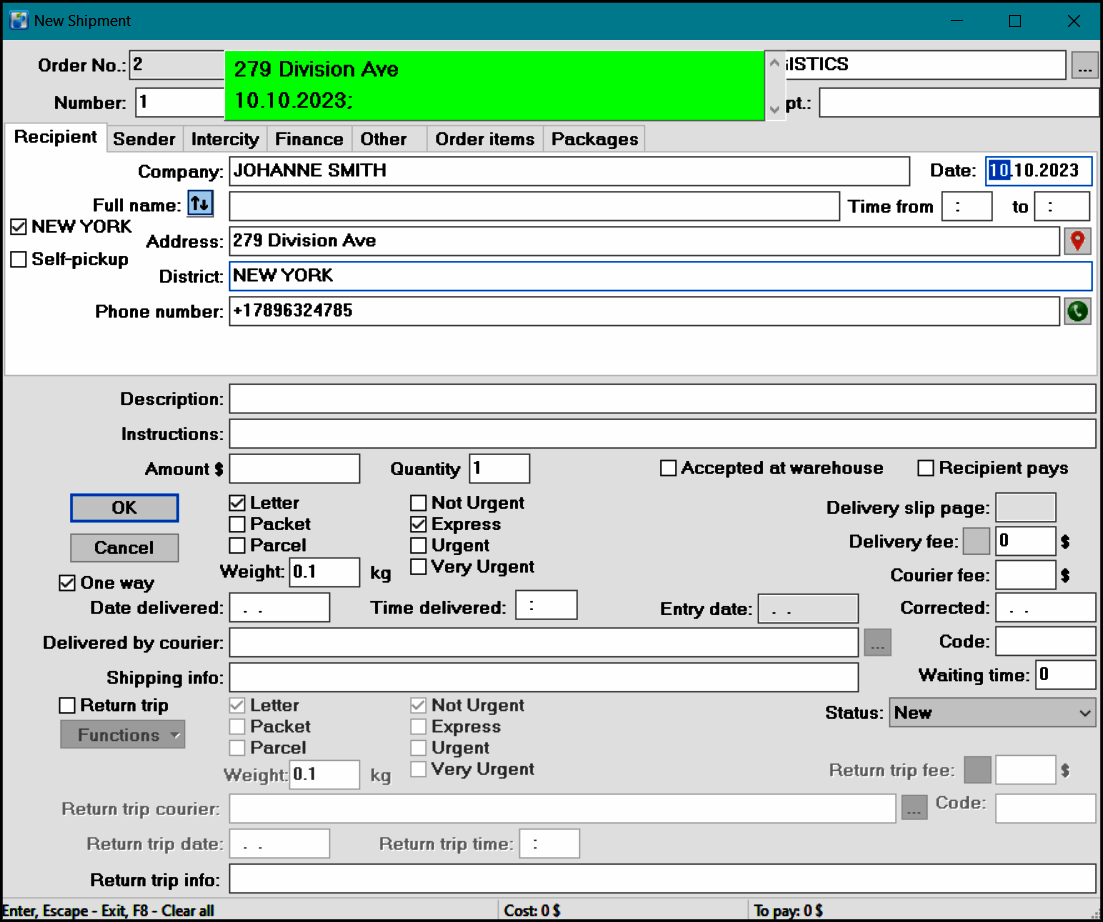Click the Code field beside Delivered by courier
Screen dimensions: 1103x922
point(1045,642)
